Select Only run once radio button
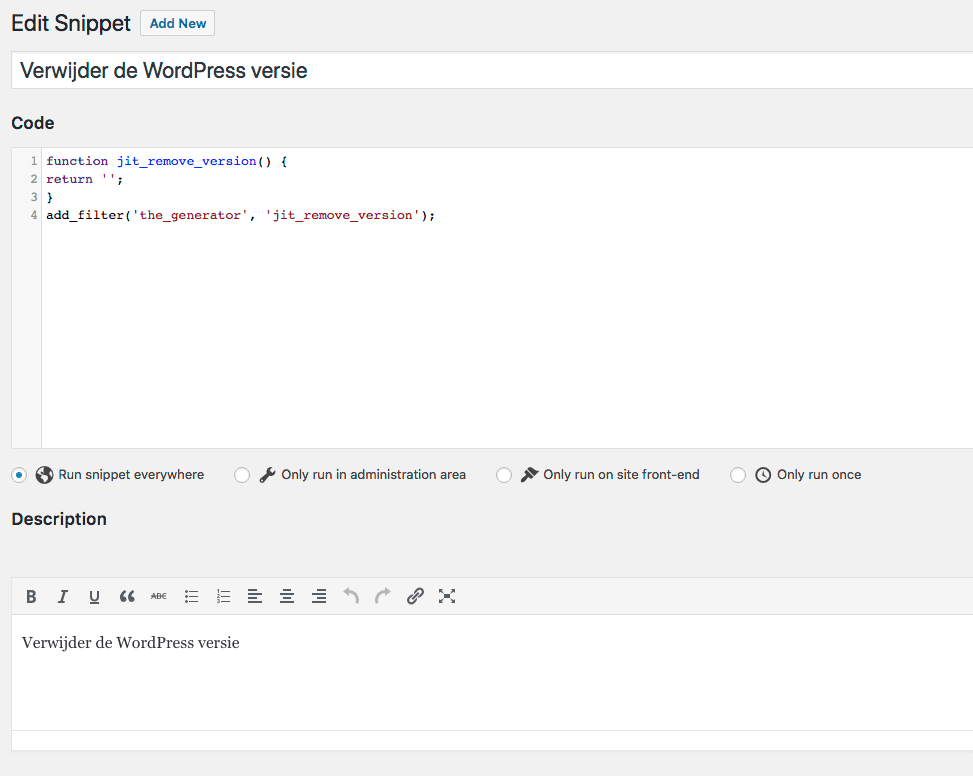 (738, 475)
